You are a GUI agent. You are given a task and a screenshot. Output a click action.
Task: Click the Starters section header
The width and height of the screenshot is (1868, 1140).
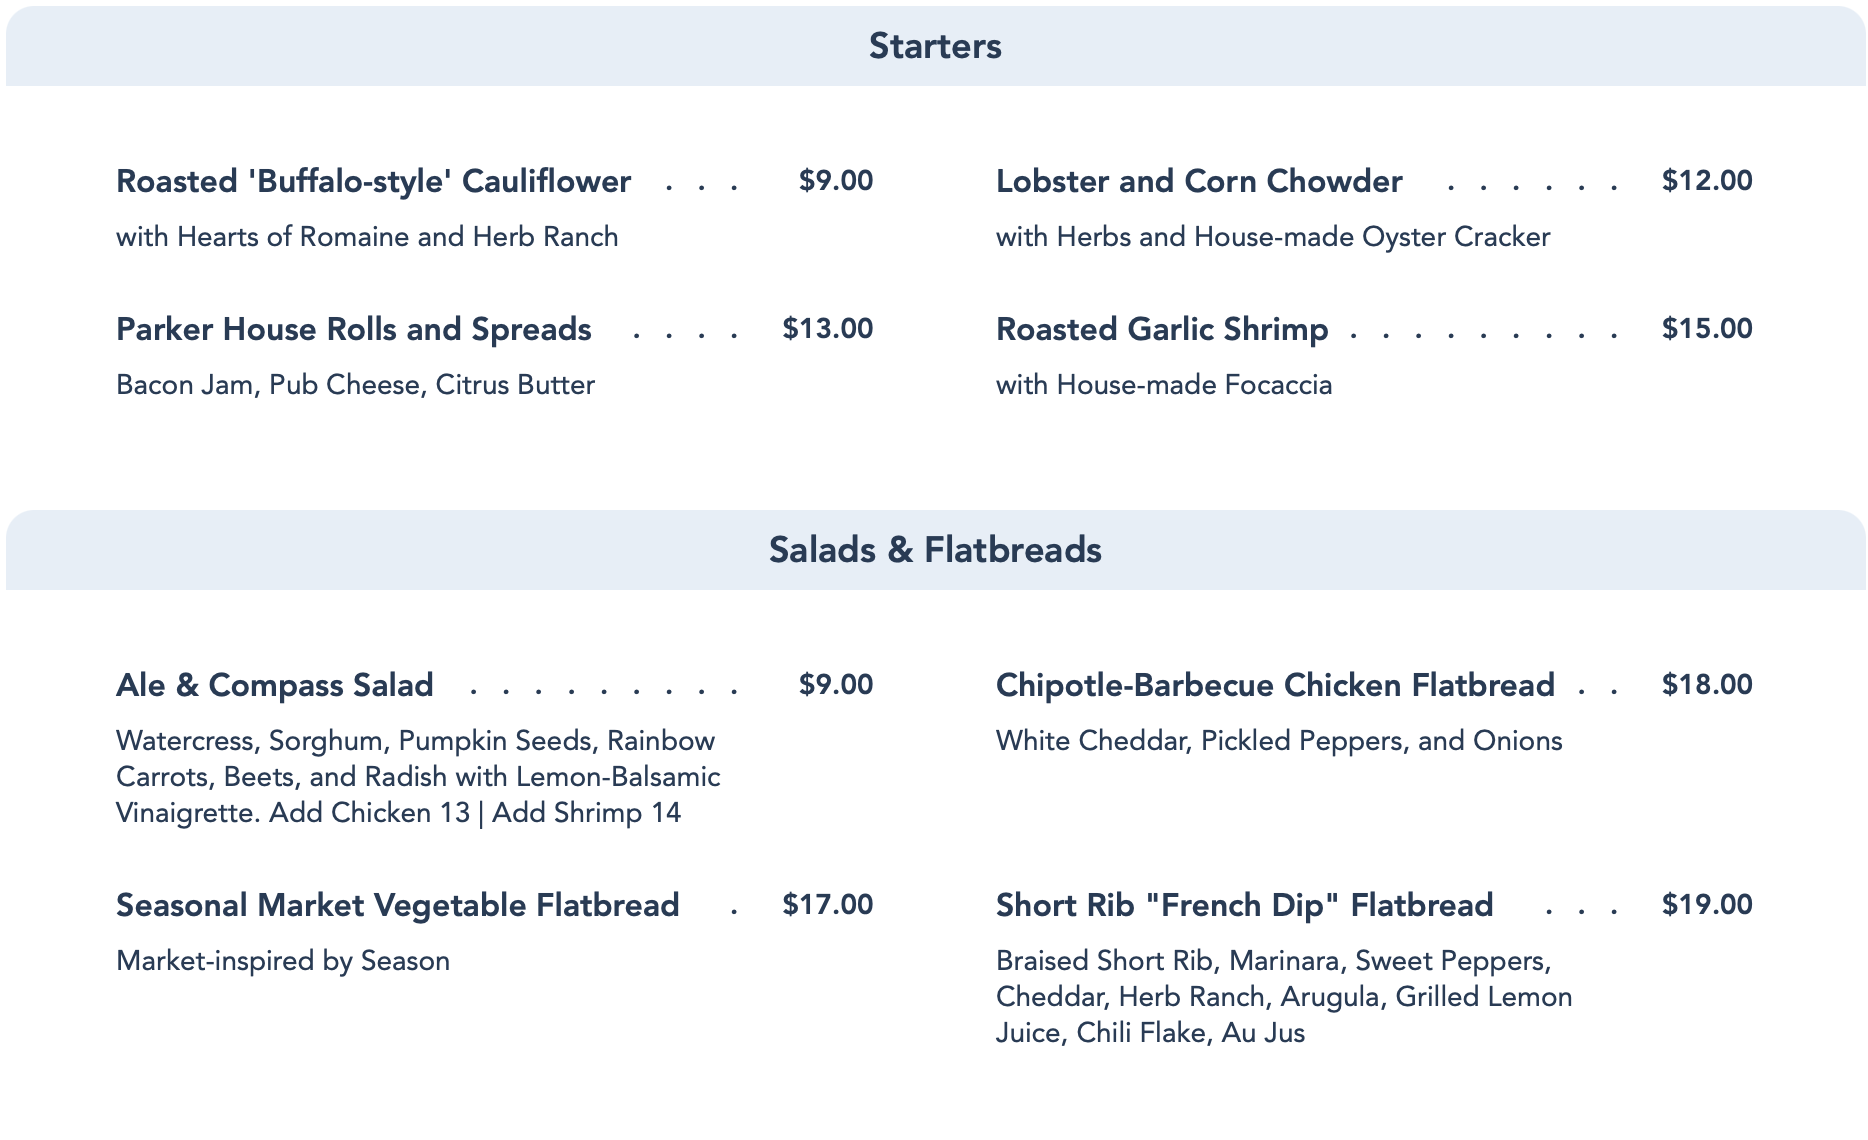[935, 46]
